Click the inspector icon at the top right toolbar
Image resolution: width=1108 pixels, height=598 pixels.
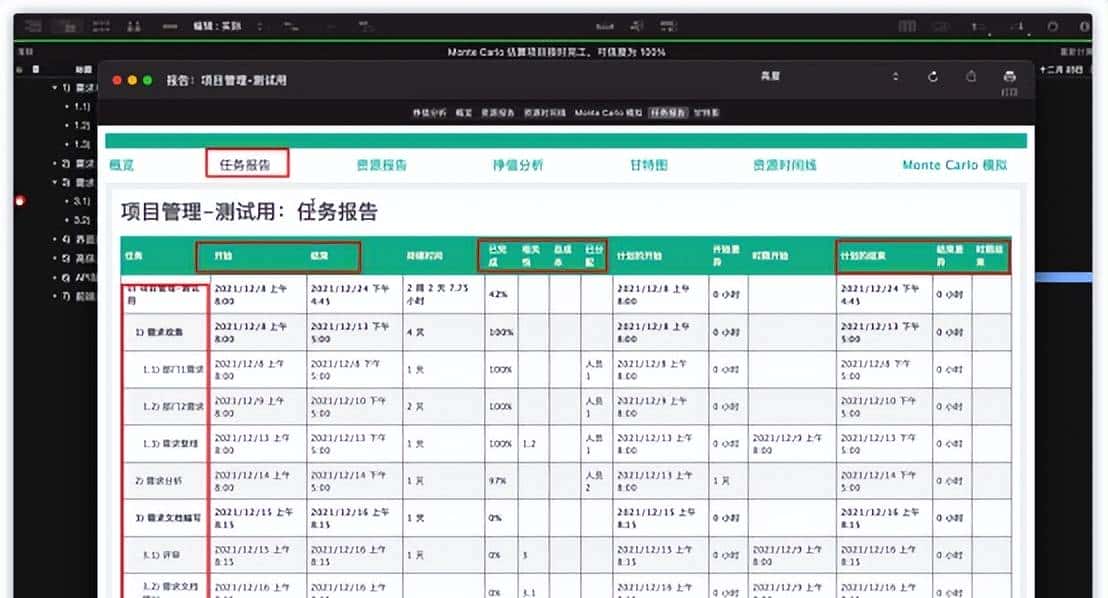click(x=1083, y=24)
